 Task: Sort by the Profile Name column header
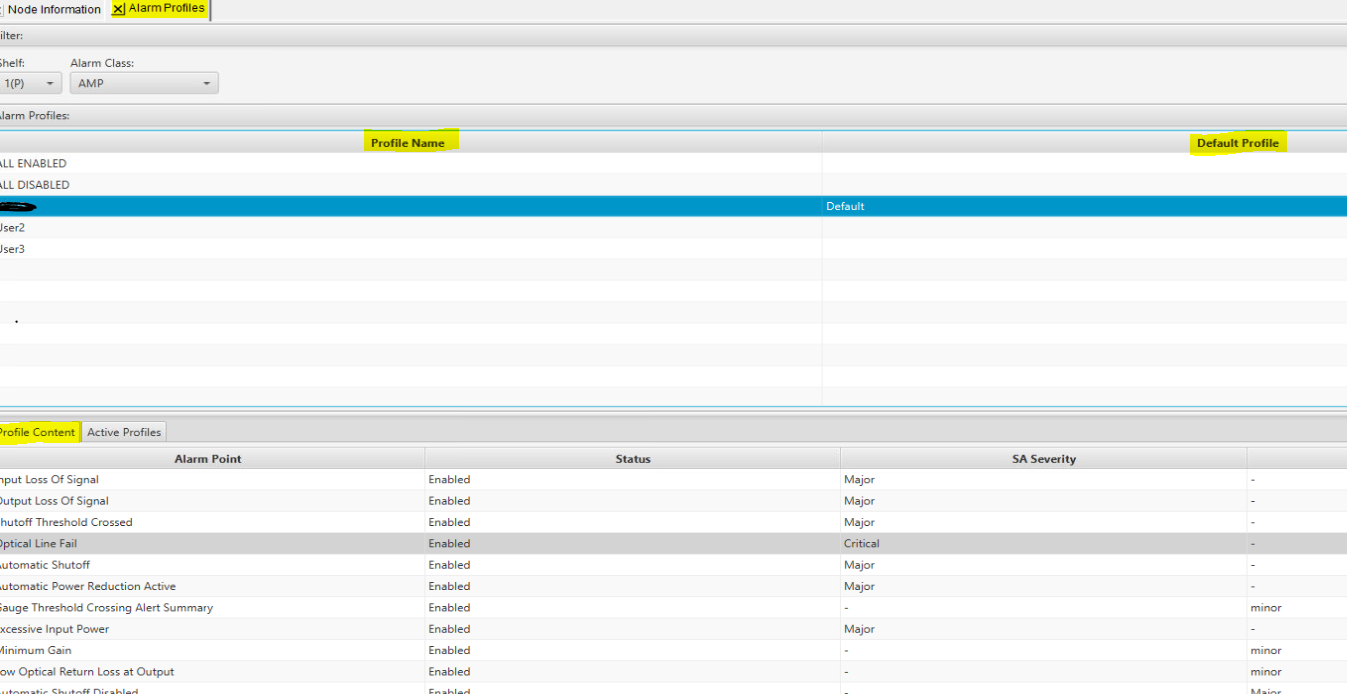tap(411, 142)
